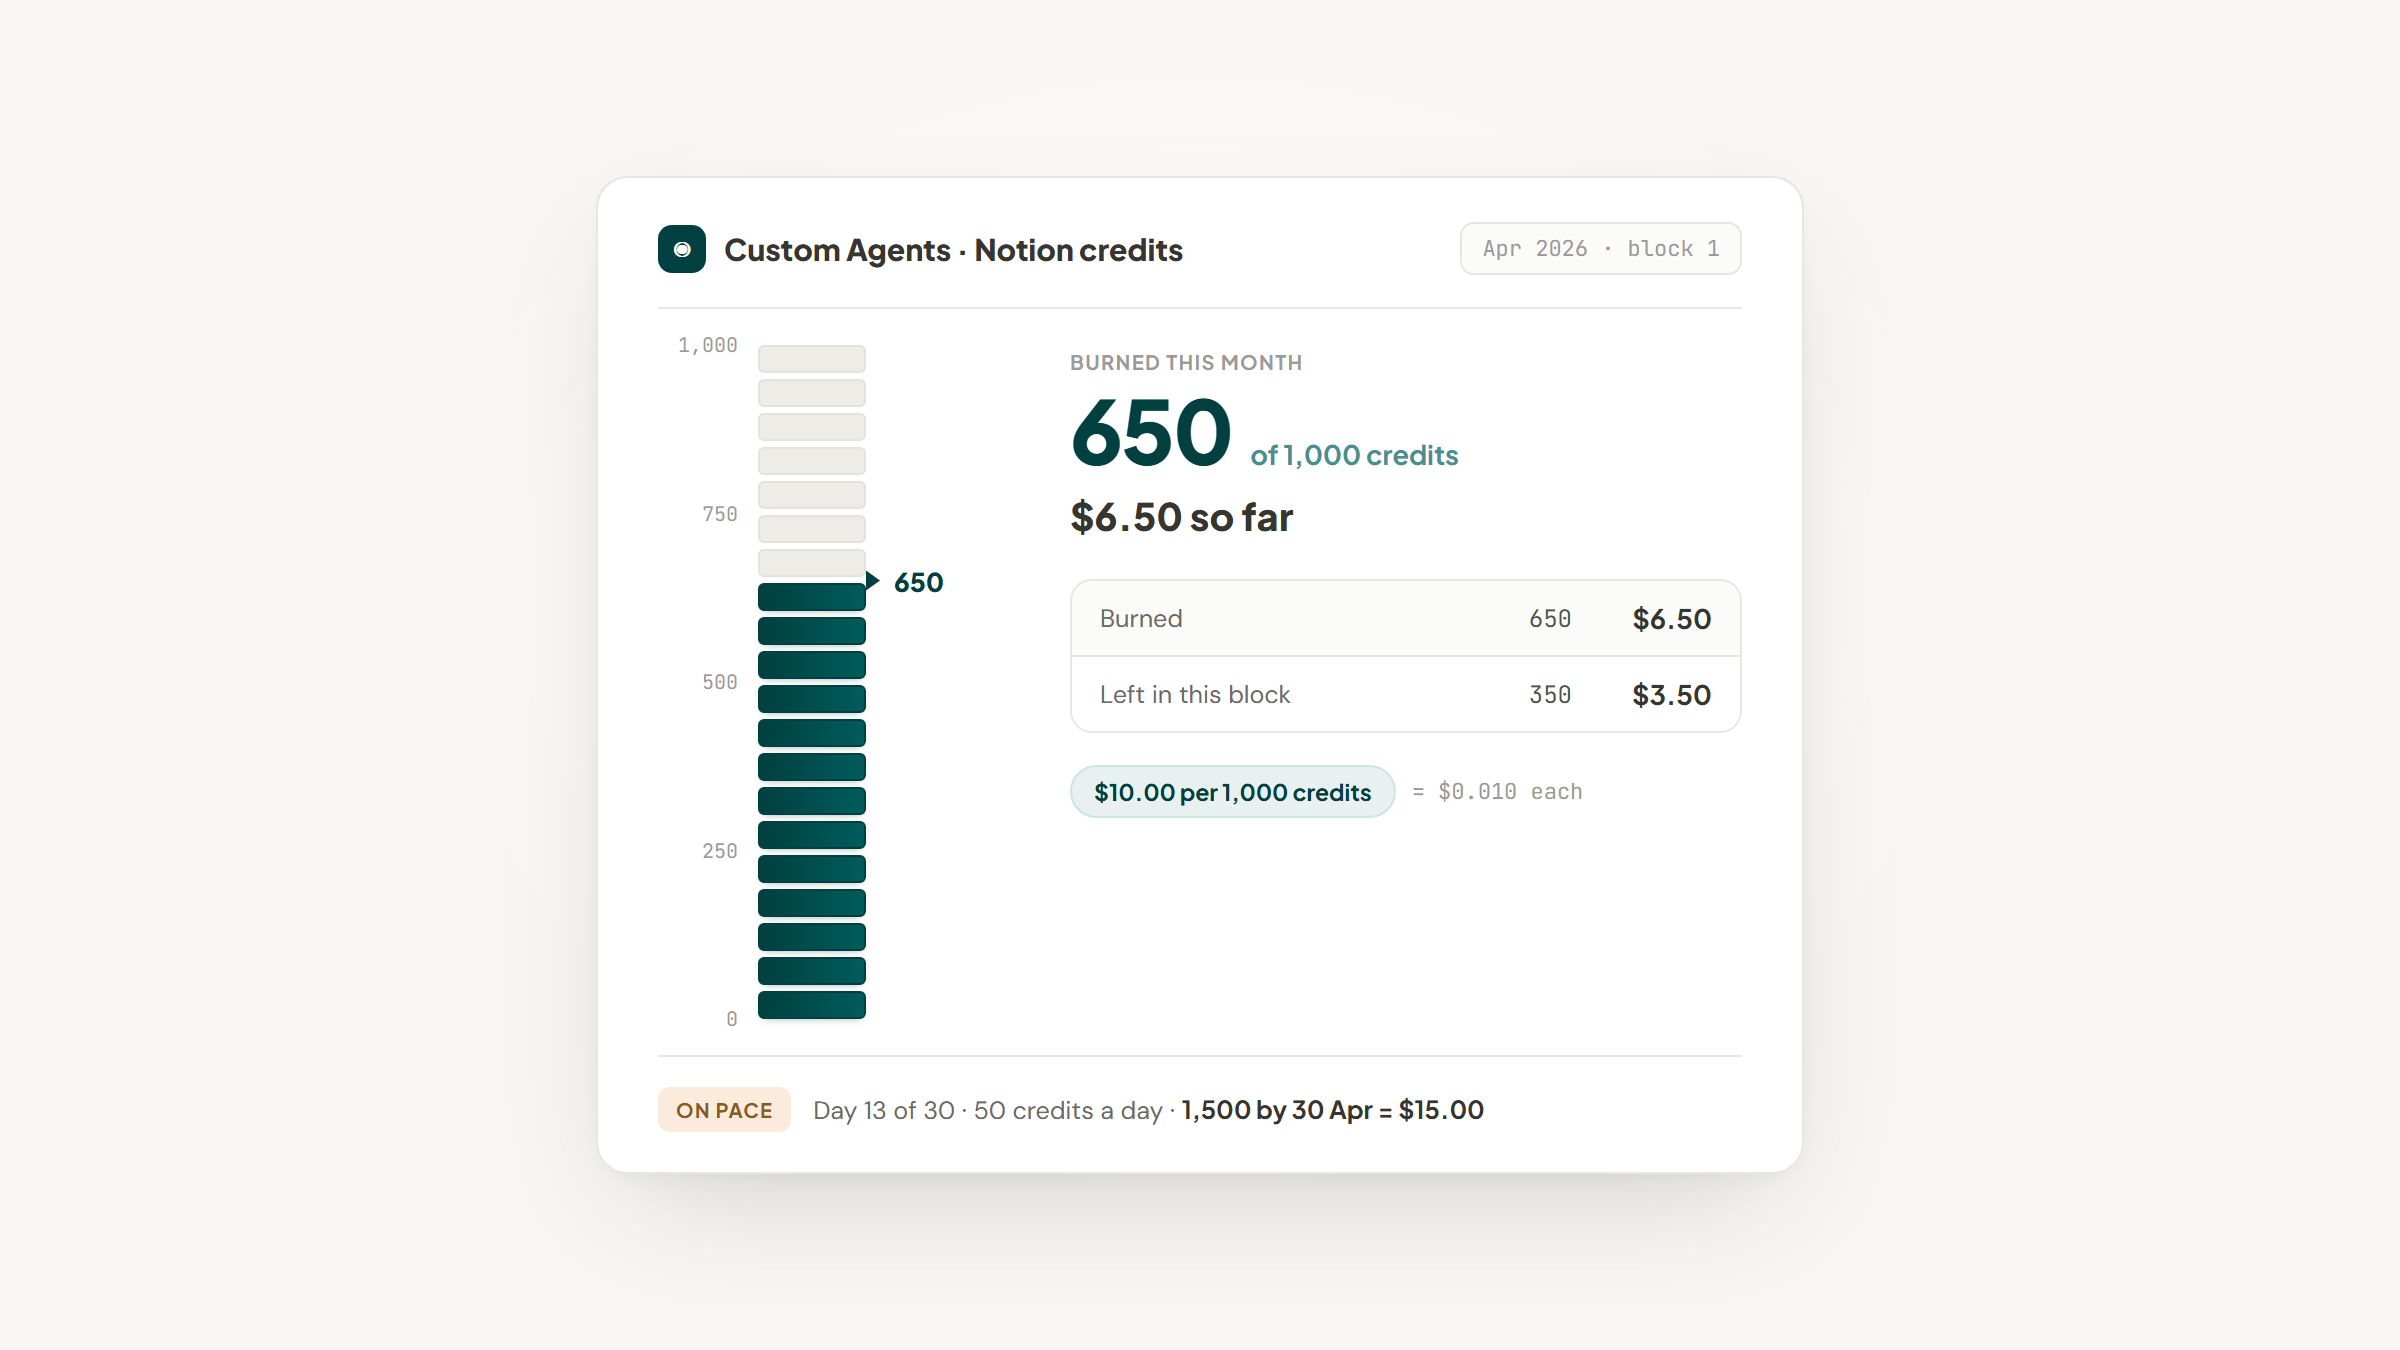
Task: Click the ON PACE badge
Action: pos(724,1110)
